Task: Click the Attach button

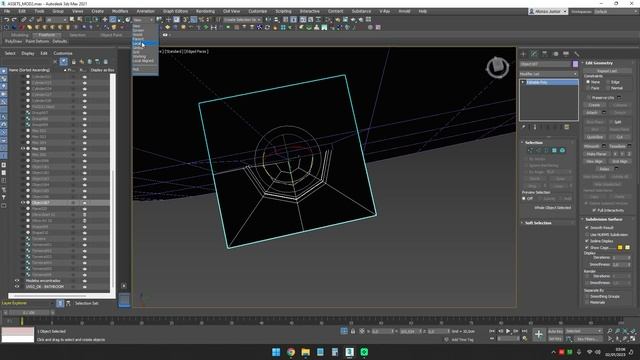Action: 592,112
